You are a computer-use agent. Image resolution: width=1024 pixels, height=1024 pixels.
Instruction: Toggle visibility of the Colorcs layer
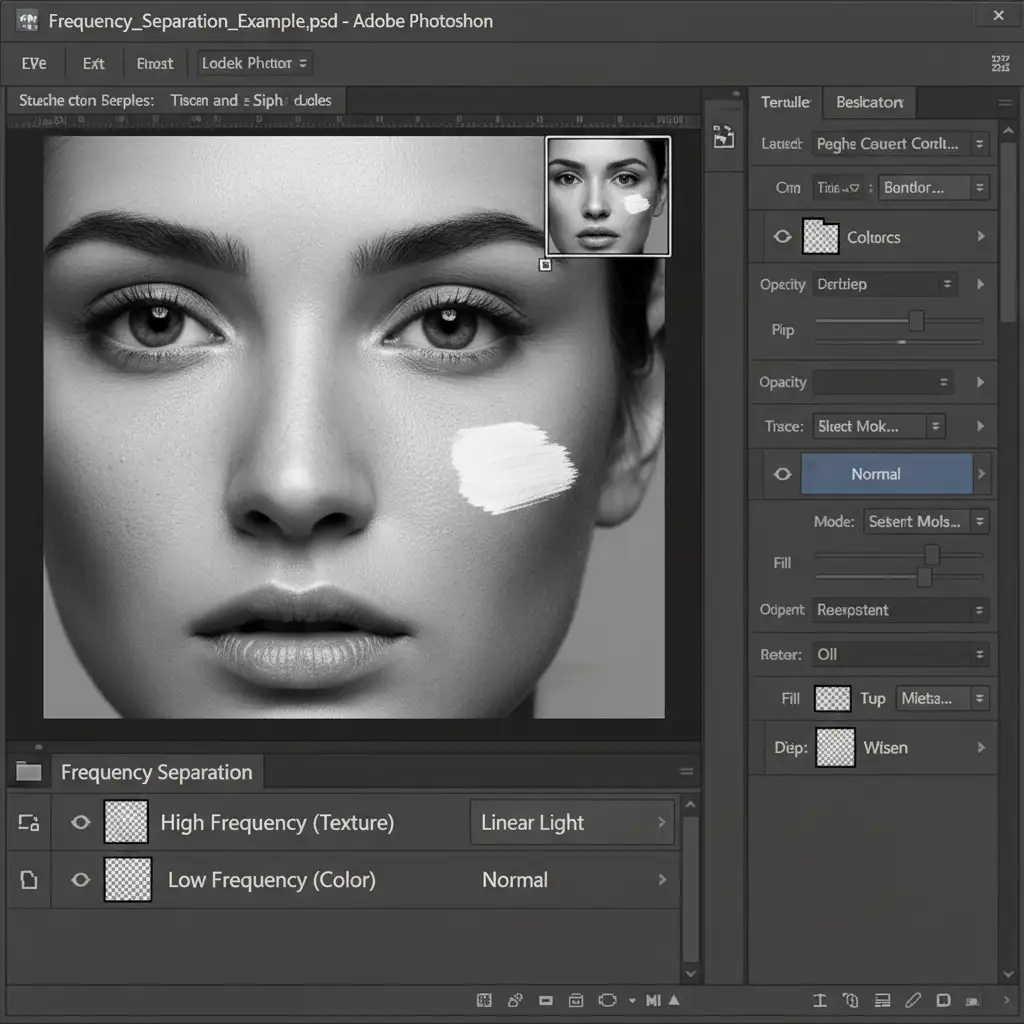pos(782,237)
